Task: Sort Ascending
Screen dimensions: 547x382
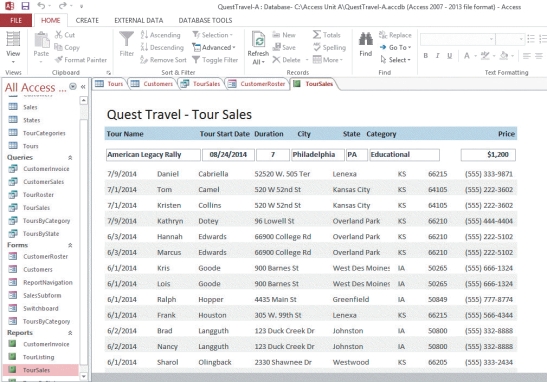Action: pyautogui.click(x=160, y=35)
